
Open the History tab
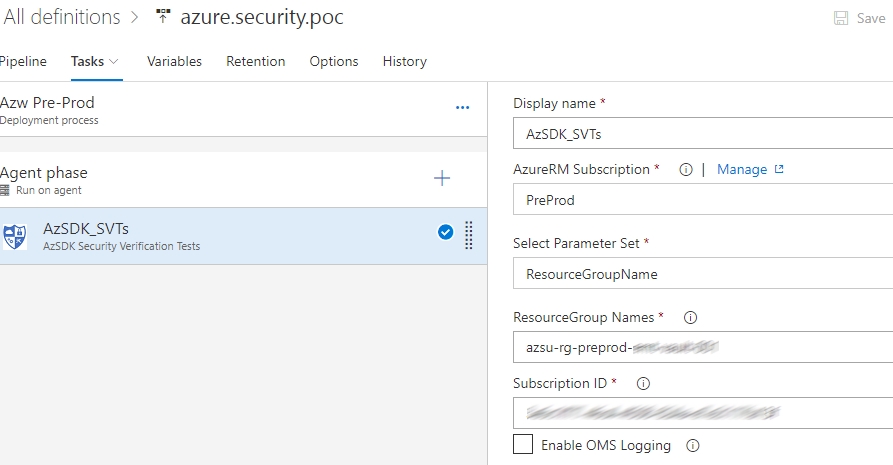405,62
